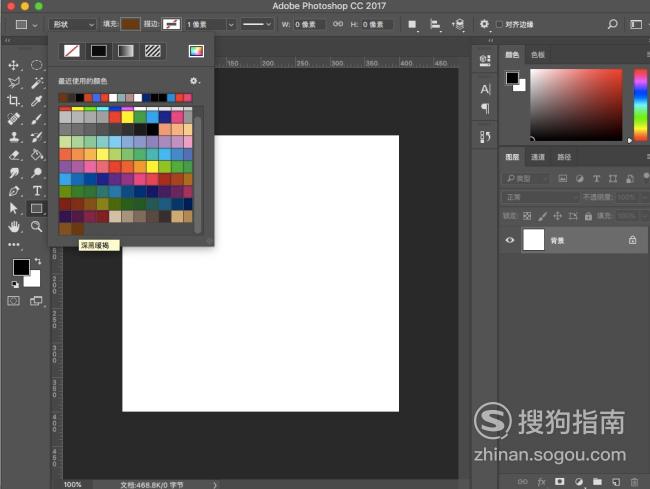Open stroke line type dropdown
Image resolution: width=650 pixels, height=489 pixels.
257,24
